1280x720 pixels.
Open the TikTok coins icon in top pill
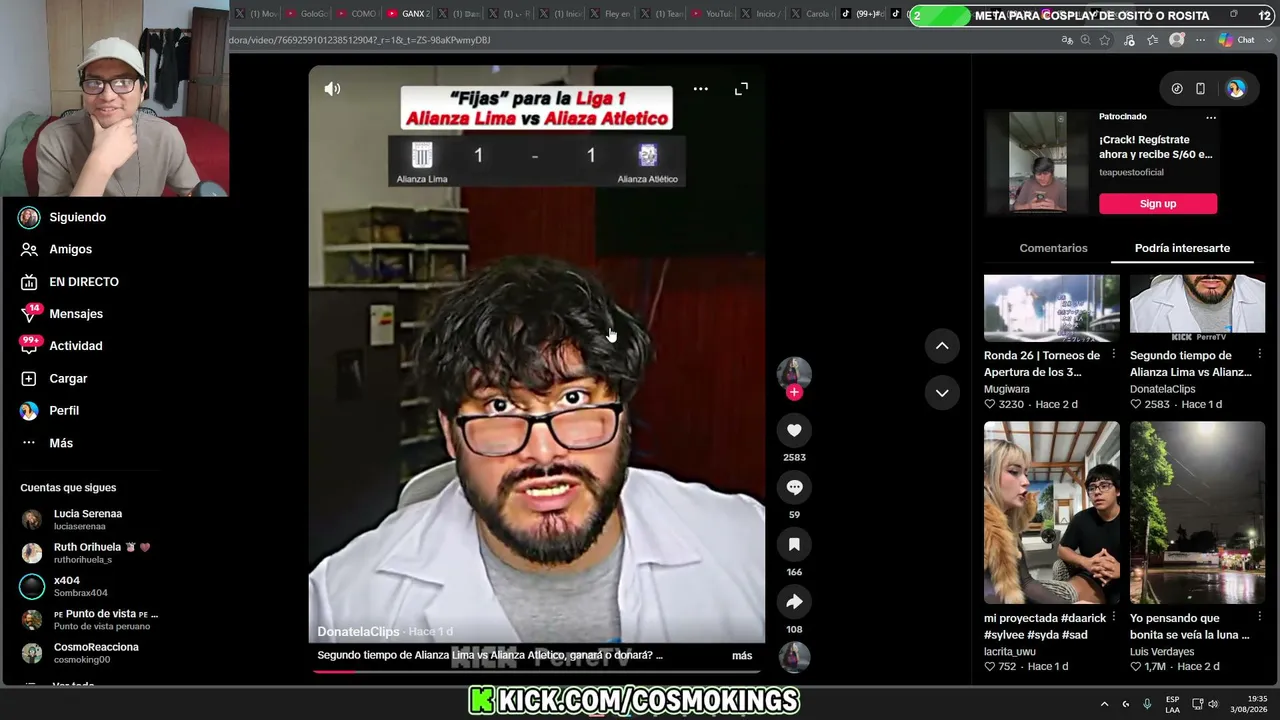pos(1177,89)
